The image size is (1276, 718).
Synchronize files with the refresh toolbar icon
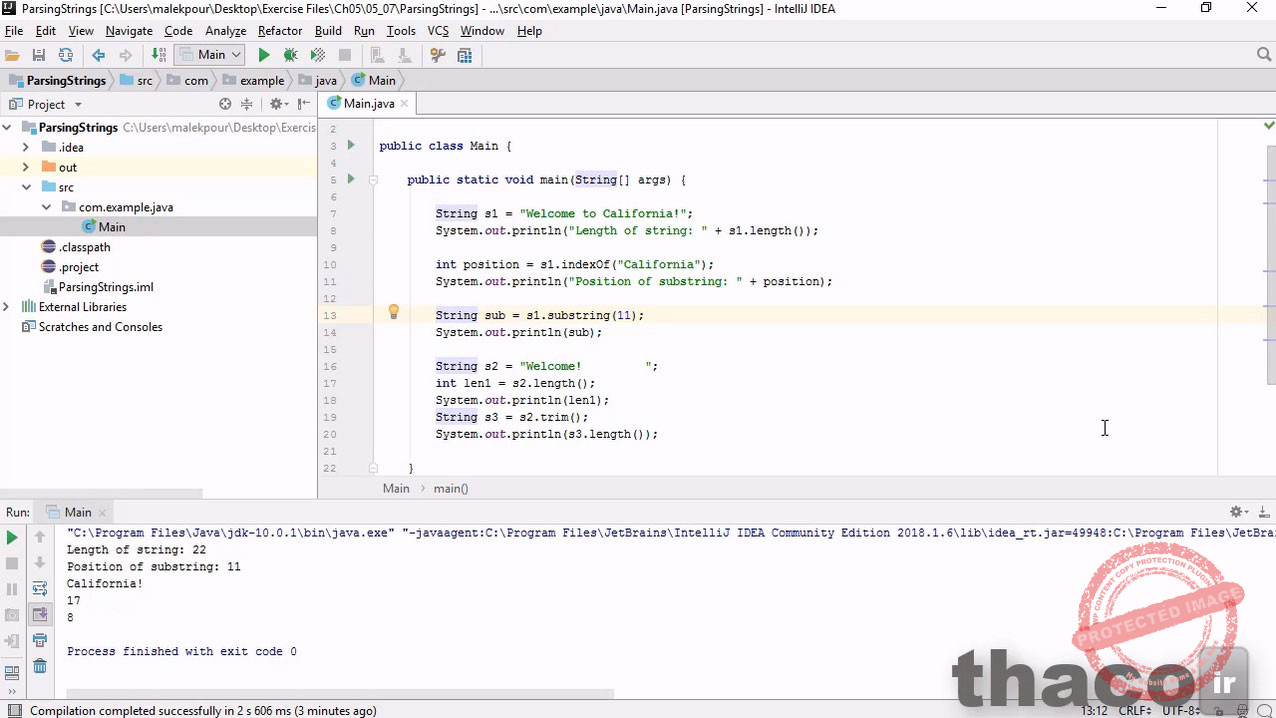[x=64, y=55]
